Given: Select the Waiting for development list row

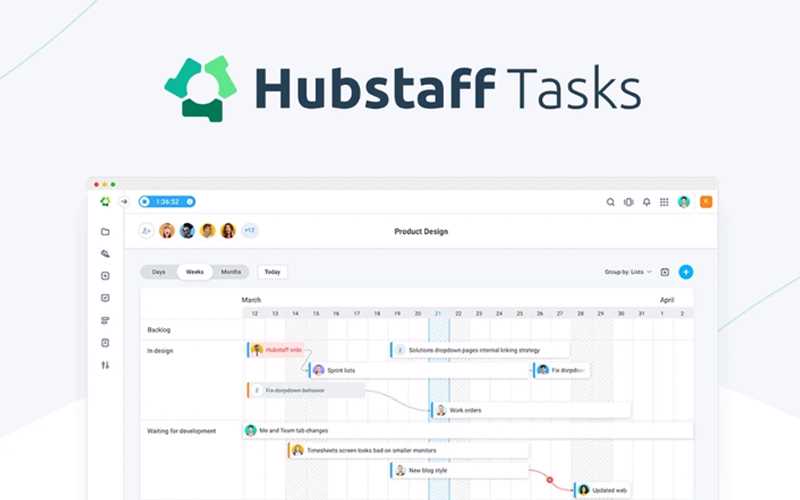Looking at the screenshot, I should (182, 431).
